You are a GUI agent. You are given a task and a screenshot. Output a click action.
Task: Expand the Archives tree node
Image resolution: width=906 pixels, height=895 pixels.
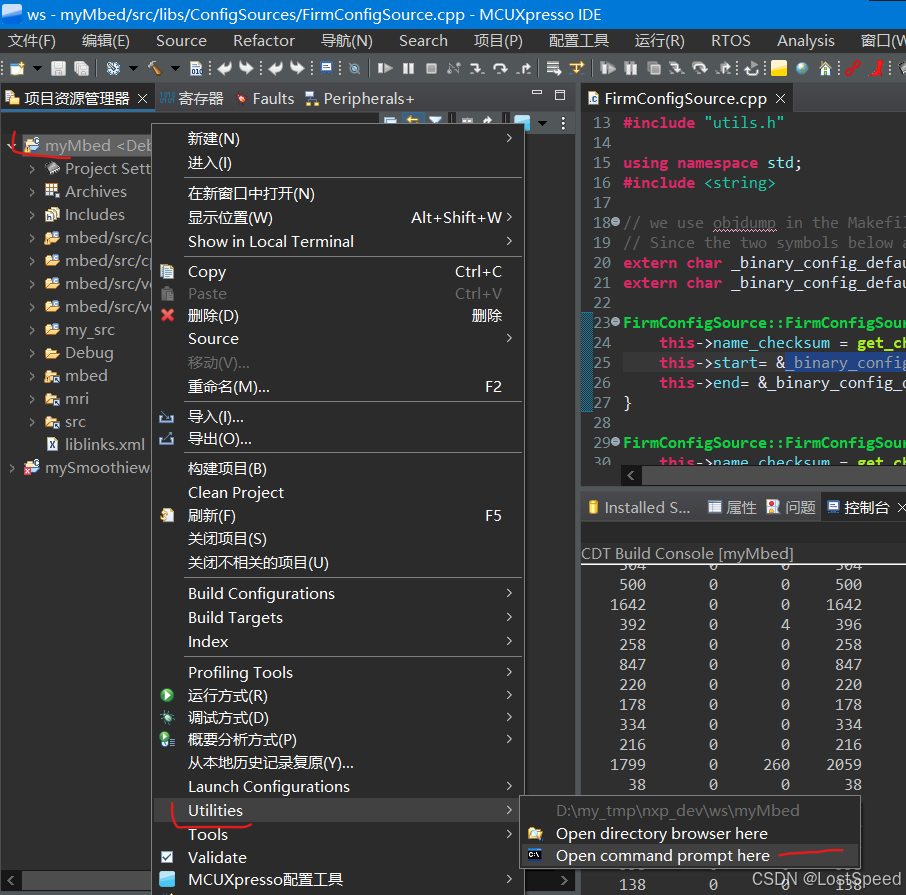pyautogui.click(x=32, y=192)
